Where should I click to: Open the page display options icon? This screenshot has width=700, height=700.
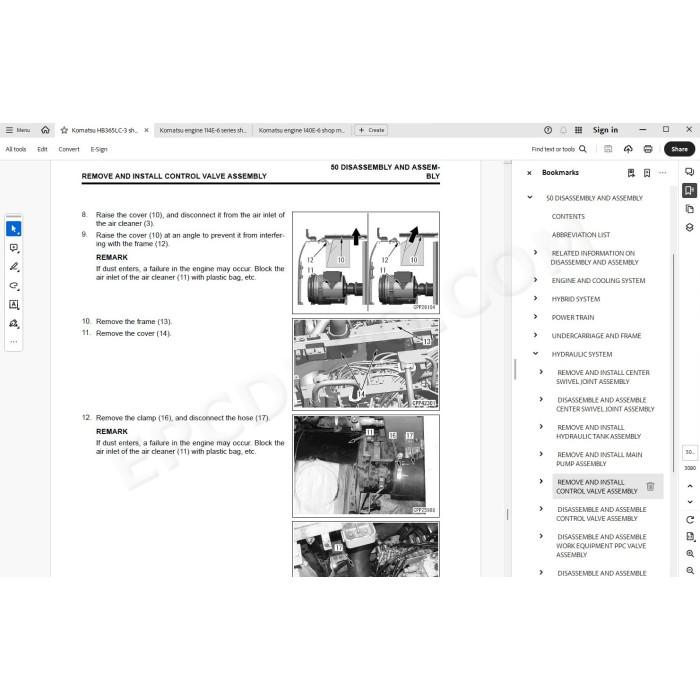(x=690, y=537)
